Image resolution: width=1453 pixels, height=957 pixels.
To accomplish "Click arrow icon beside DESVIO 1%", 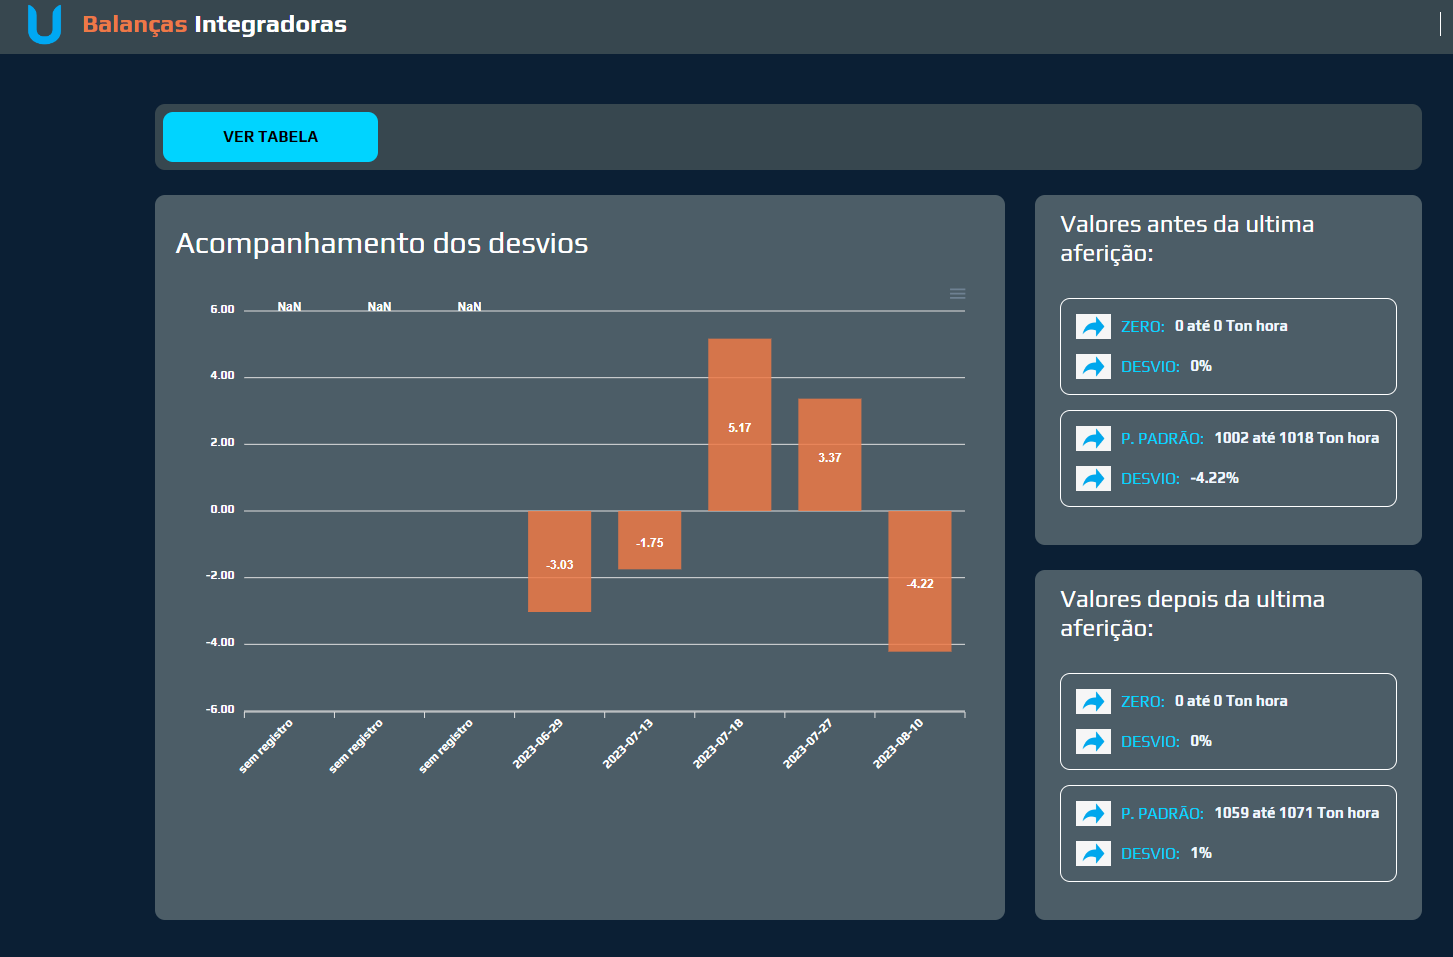I will (x=1093, y=853).
